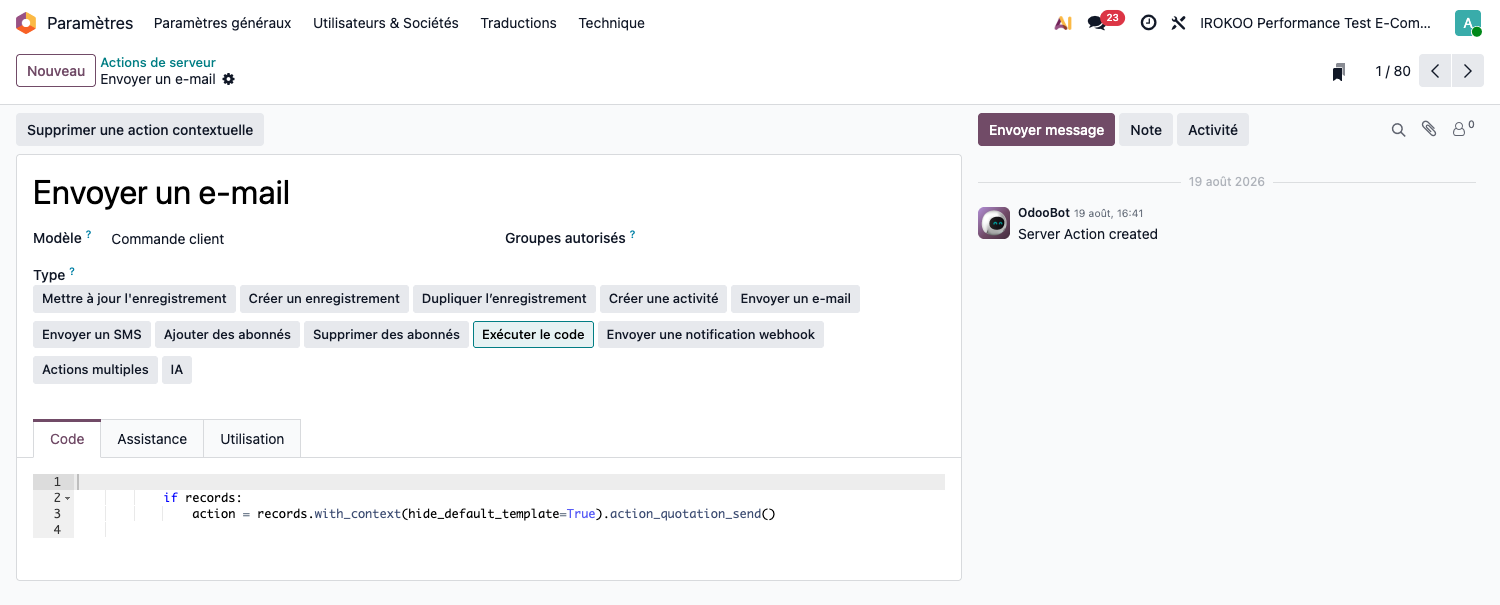Click the Note button in the chatter
Viewport: 1500px width, 605px height.
coord(1146,130)
